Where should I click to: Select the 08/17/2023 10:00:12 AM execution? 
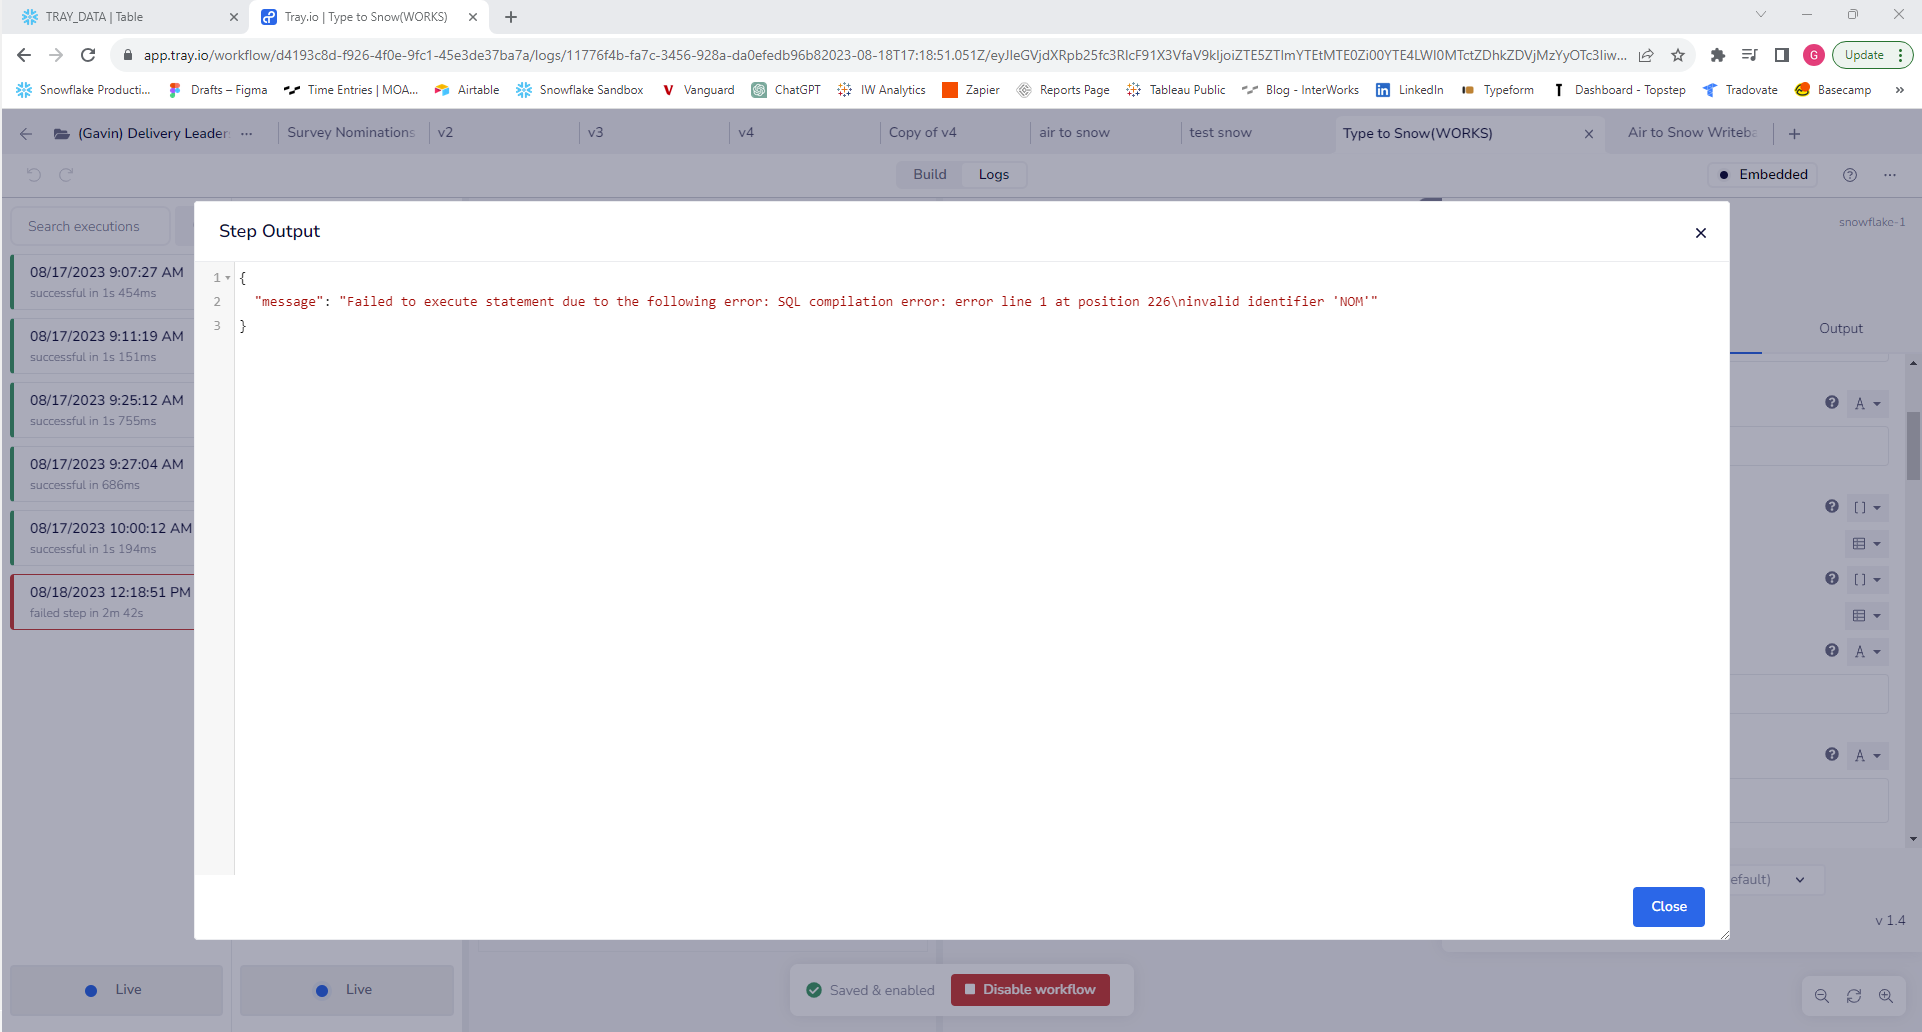pos(102,538)
